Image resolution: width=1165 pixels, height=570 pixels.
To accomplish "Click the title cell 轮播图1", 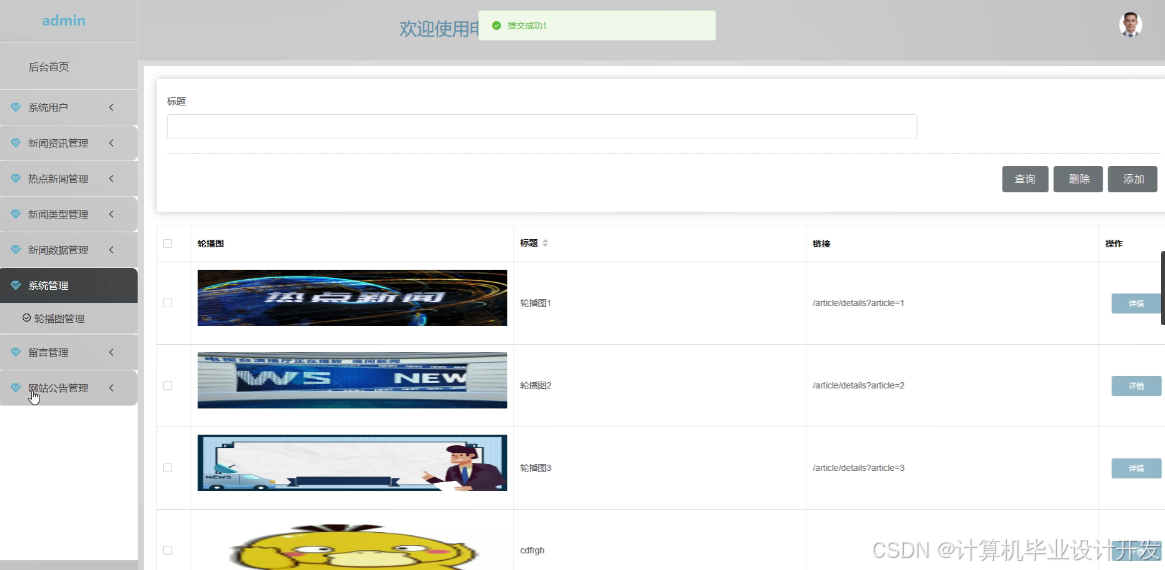I will point(536,303).
